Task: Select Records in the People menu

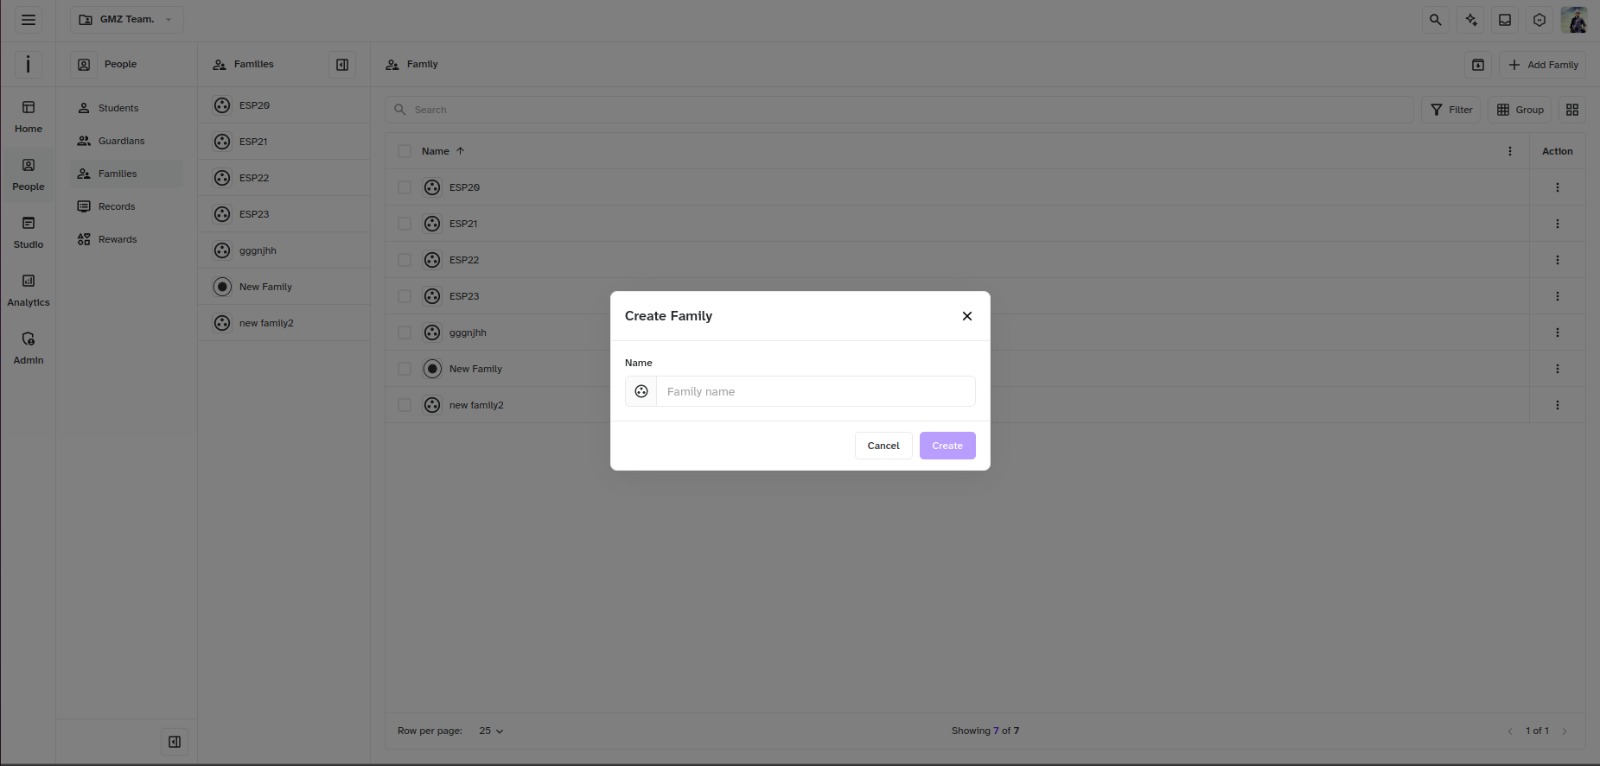Action: tap(126, 207)
